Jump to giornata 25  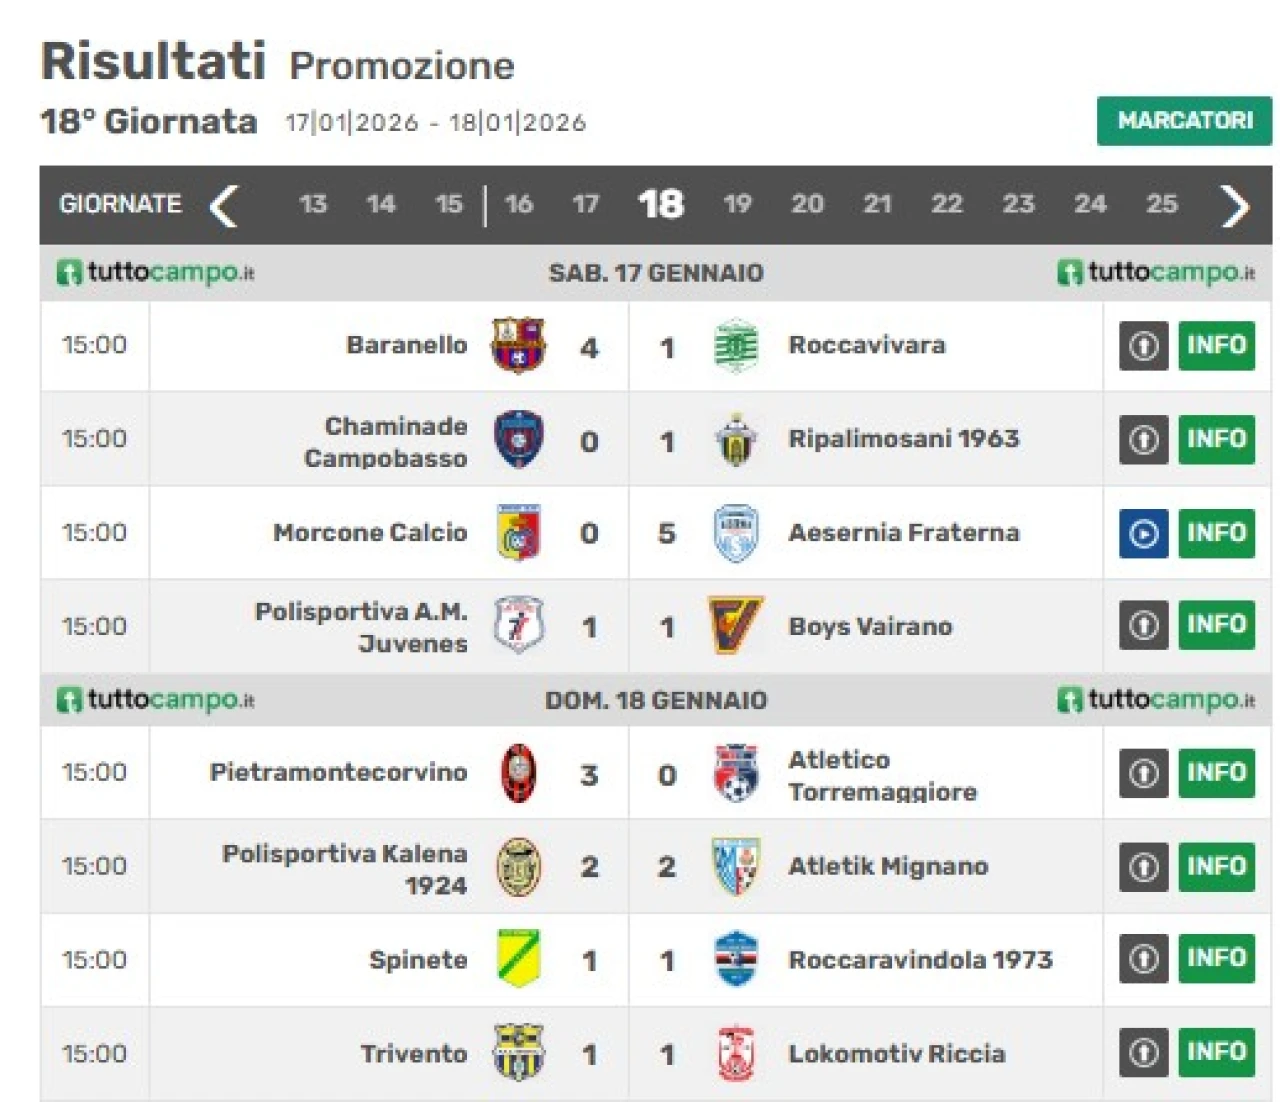[1161, 204]
